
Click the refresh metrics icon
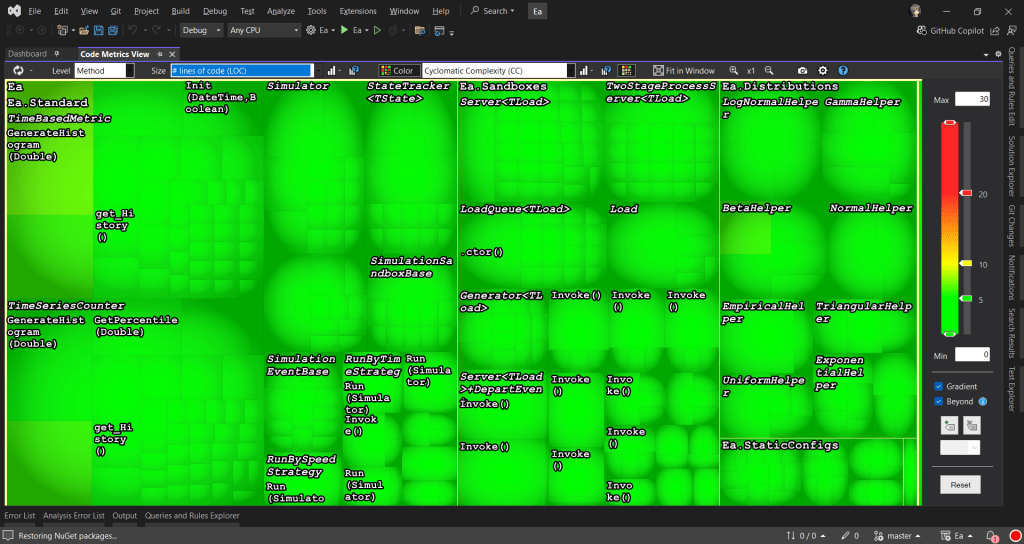point(18,71)
